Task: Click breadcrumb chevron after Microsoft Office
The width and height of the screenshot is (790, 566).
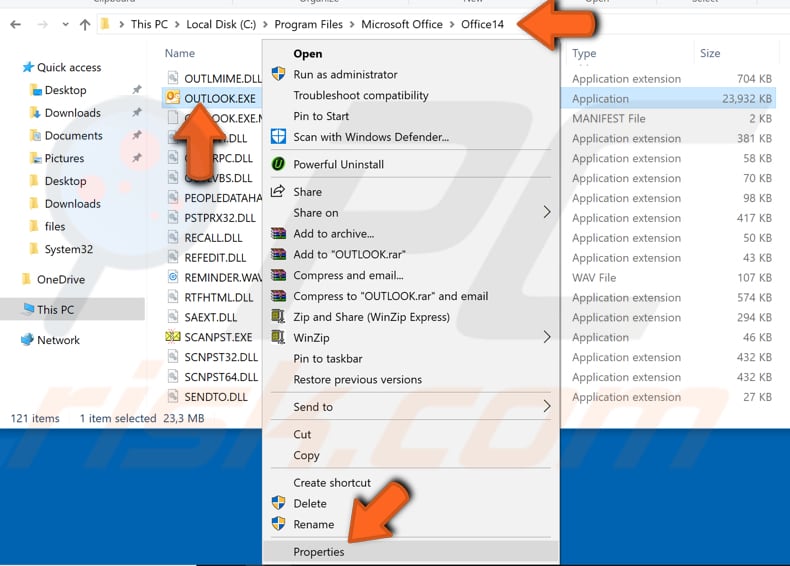Action: click(x=452, y=24)
